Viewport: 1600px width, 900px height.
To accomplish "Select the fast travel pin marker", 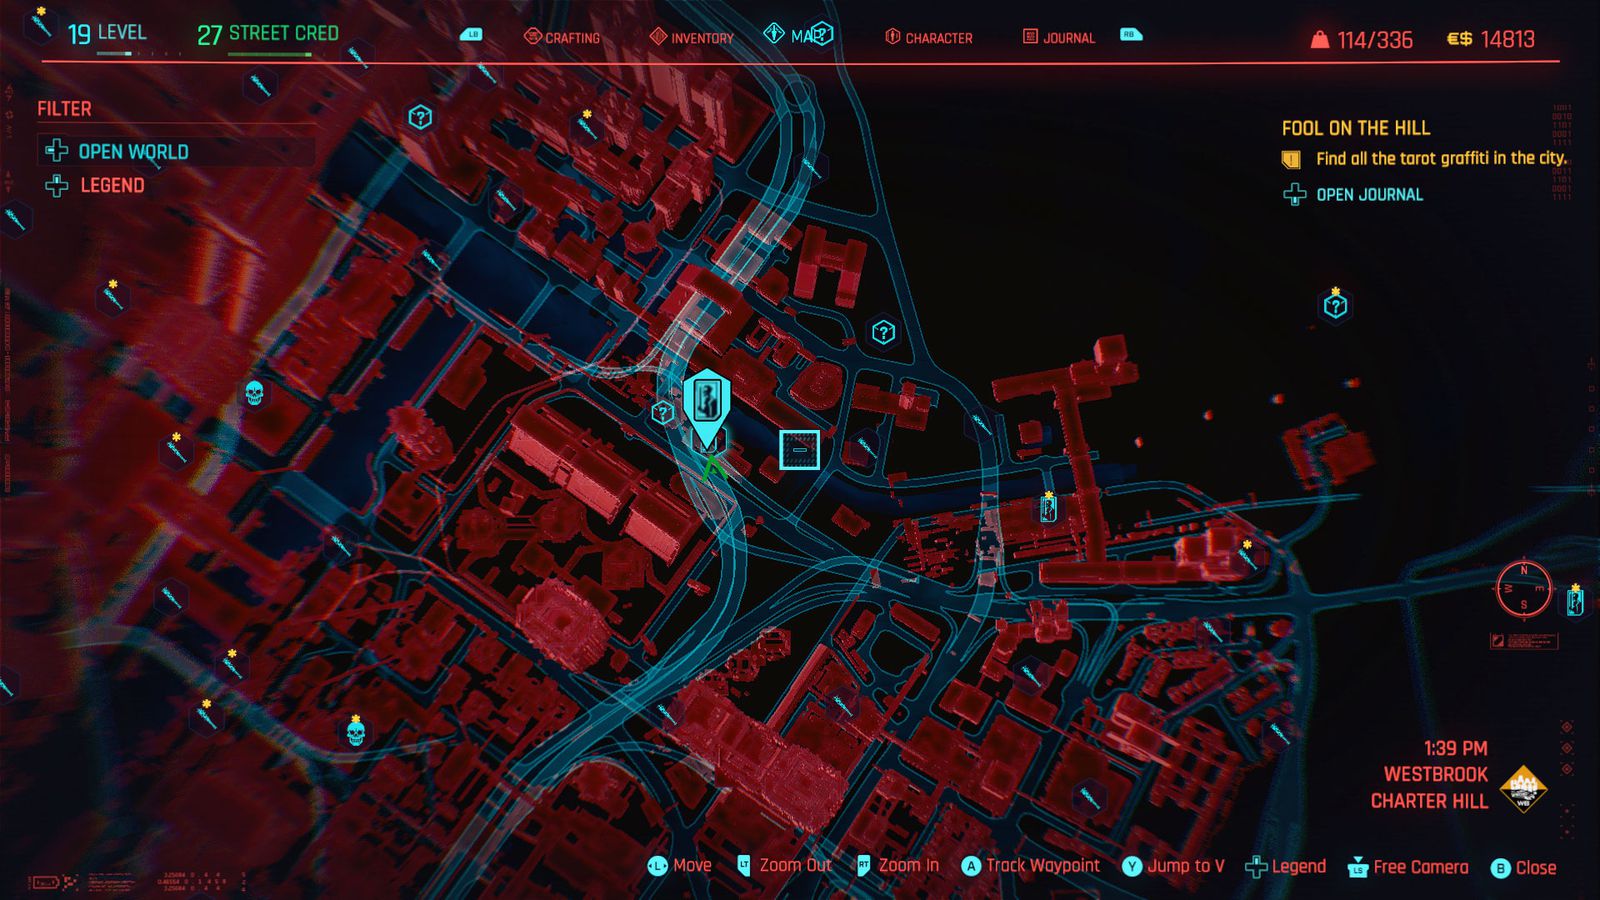I will point(706,408).
